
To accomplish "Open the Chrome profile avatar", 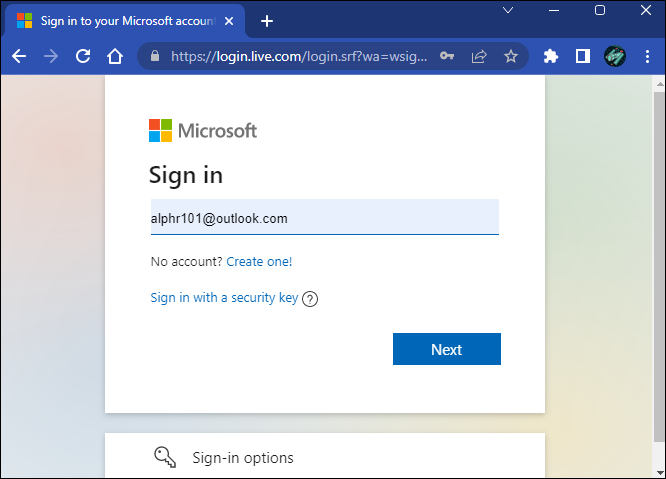I will click(x=615, y=56).
